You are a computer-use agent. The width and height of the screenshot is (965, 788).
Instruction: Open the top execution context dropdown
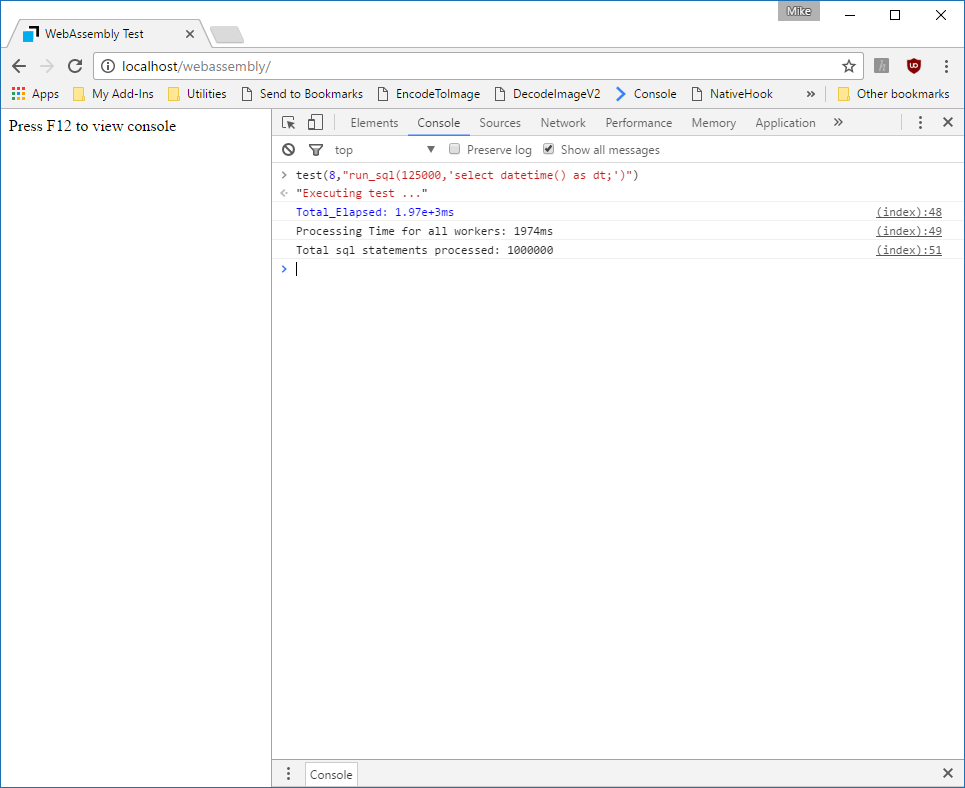[385, 150]
